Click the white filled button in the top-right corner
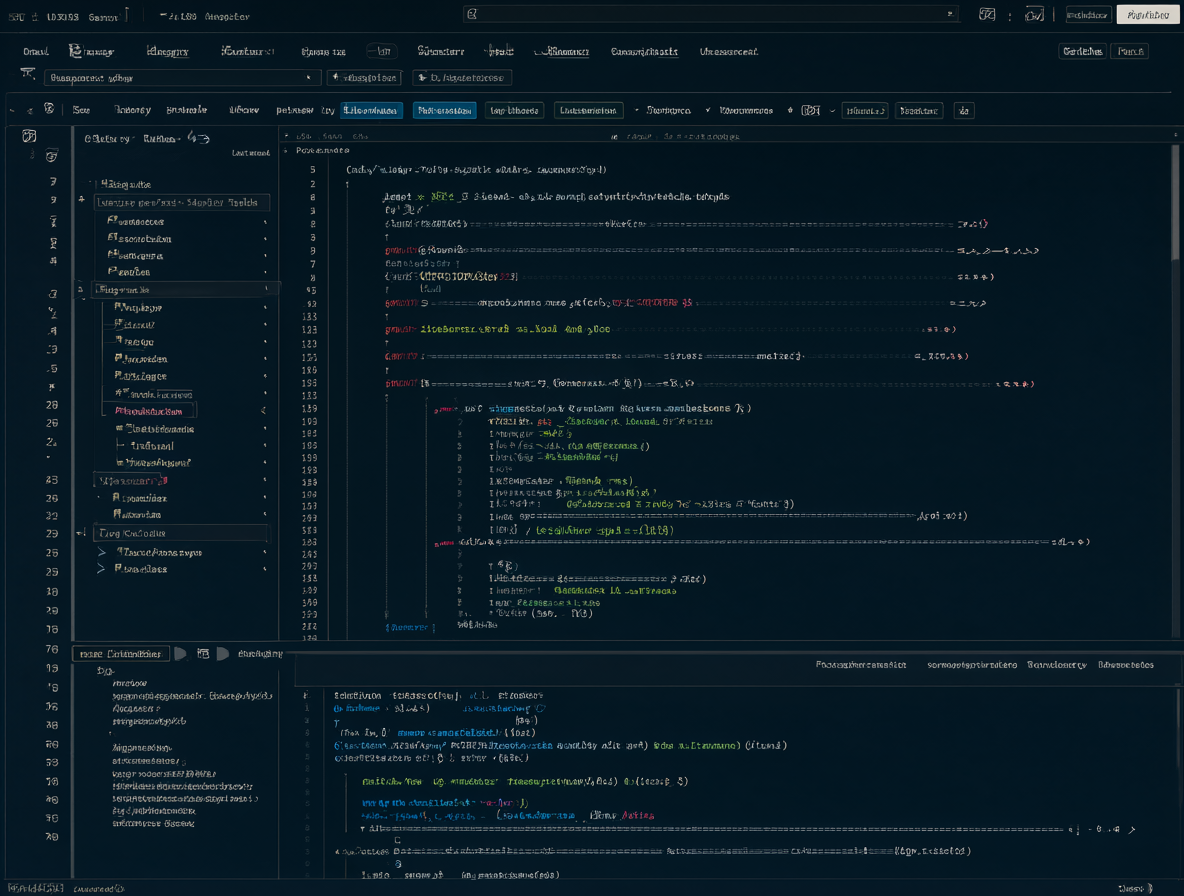 click(1148, 15)
